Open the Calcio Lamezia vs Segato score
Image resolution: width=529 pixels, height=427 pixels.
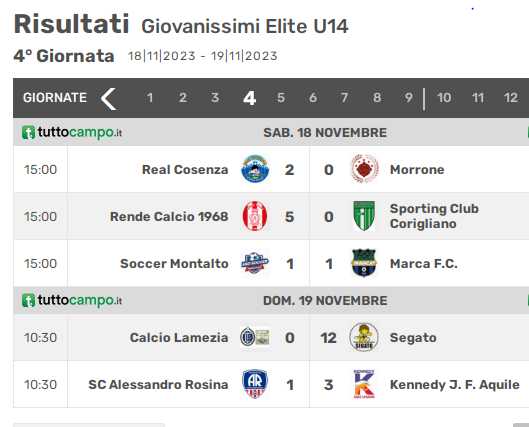tap(309, 338)
